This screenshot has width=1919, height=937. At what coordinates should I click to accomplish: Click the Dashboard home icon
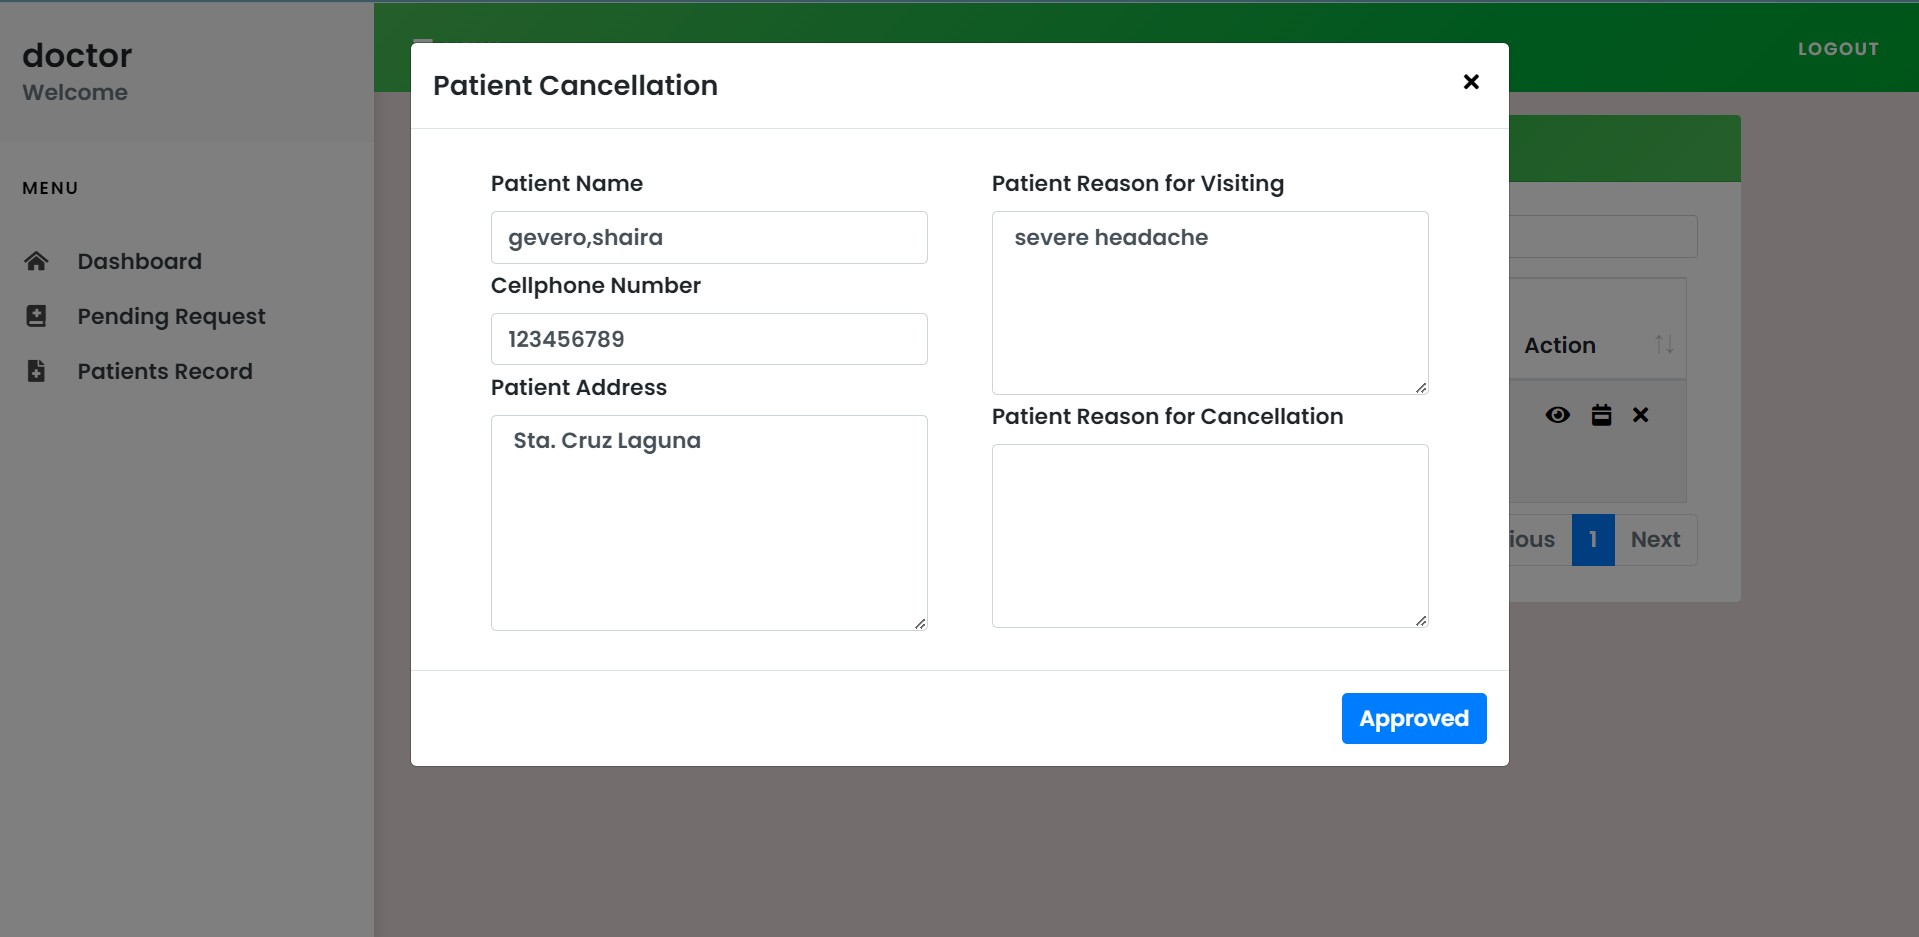tap(36, 261)
